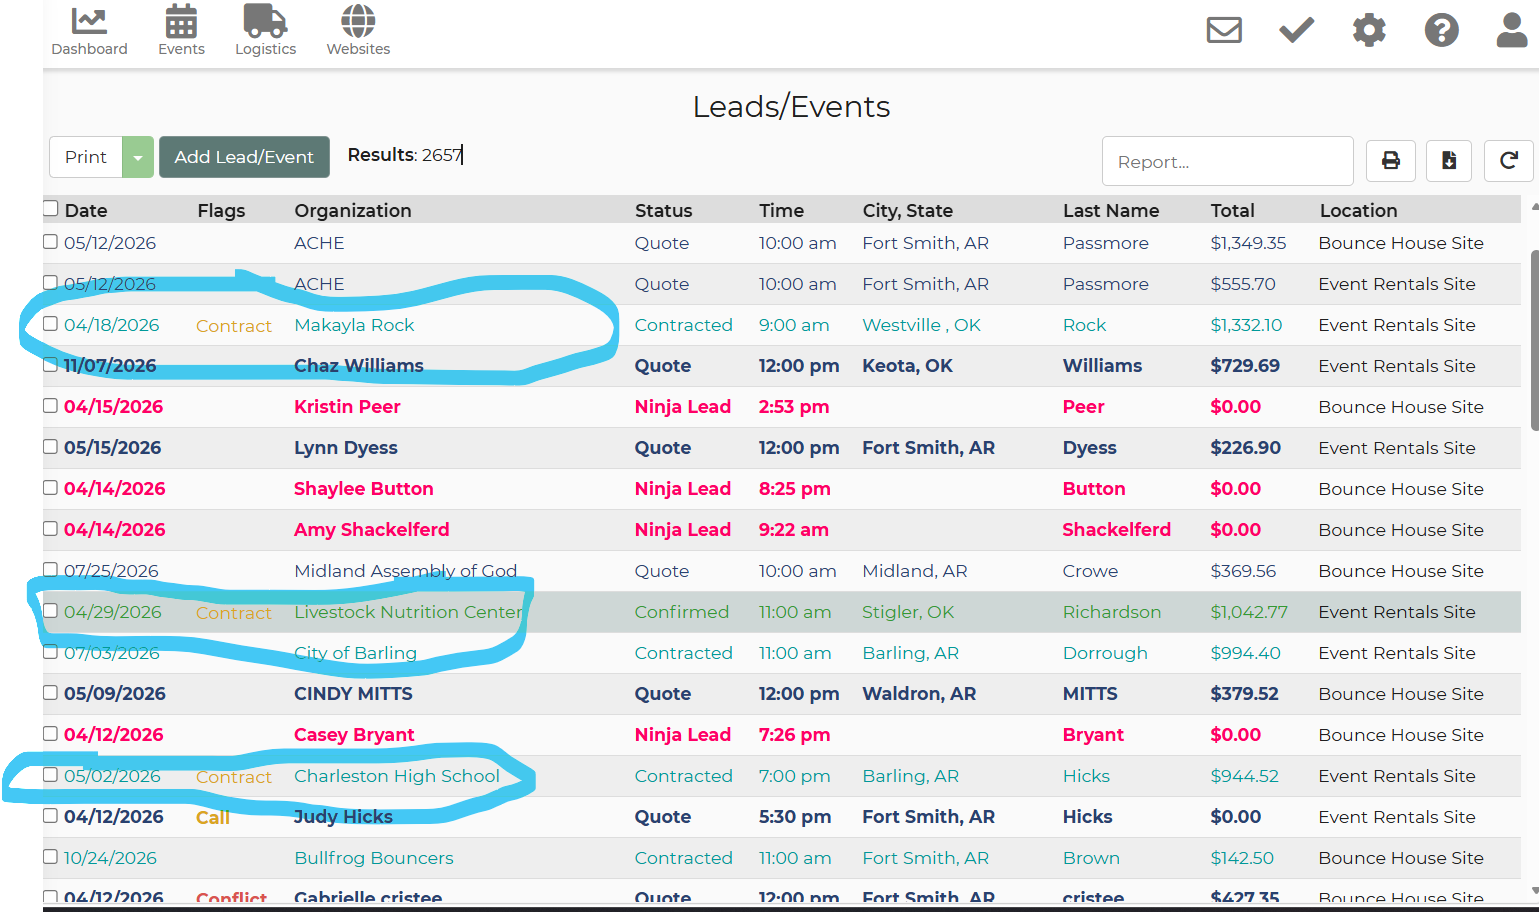Click the file download icon button

point(1448,161)
